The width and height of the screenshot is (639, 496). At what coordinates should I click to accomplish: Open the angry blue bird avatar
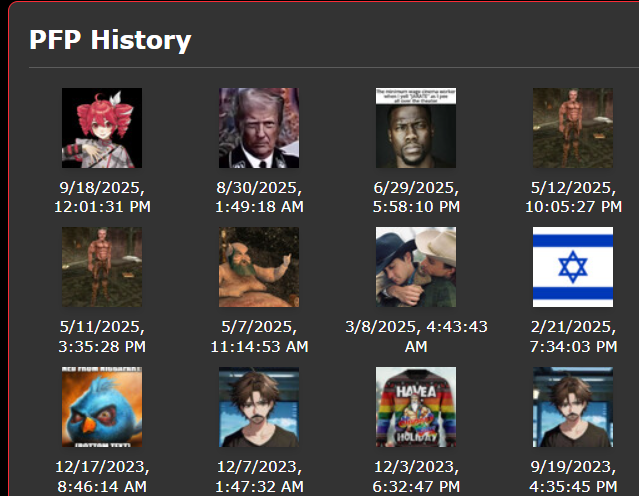102,407
